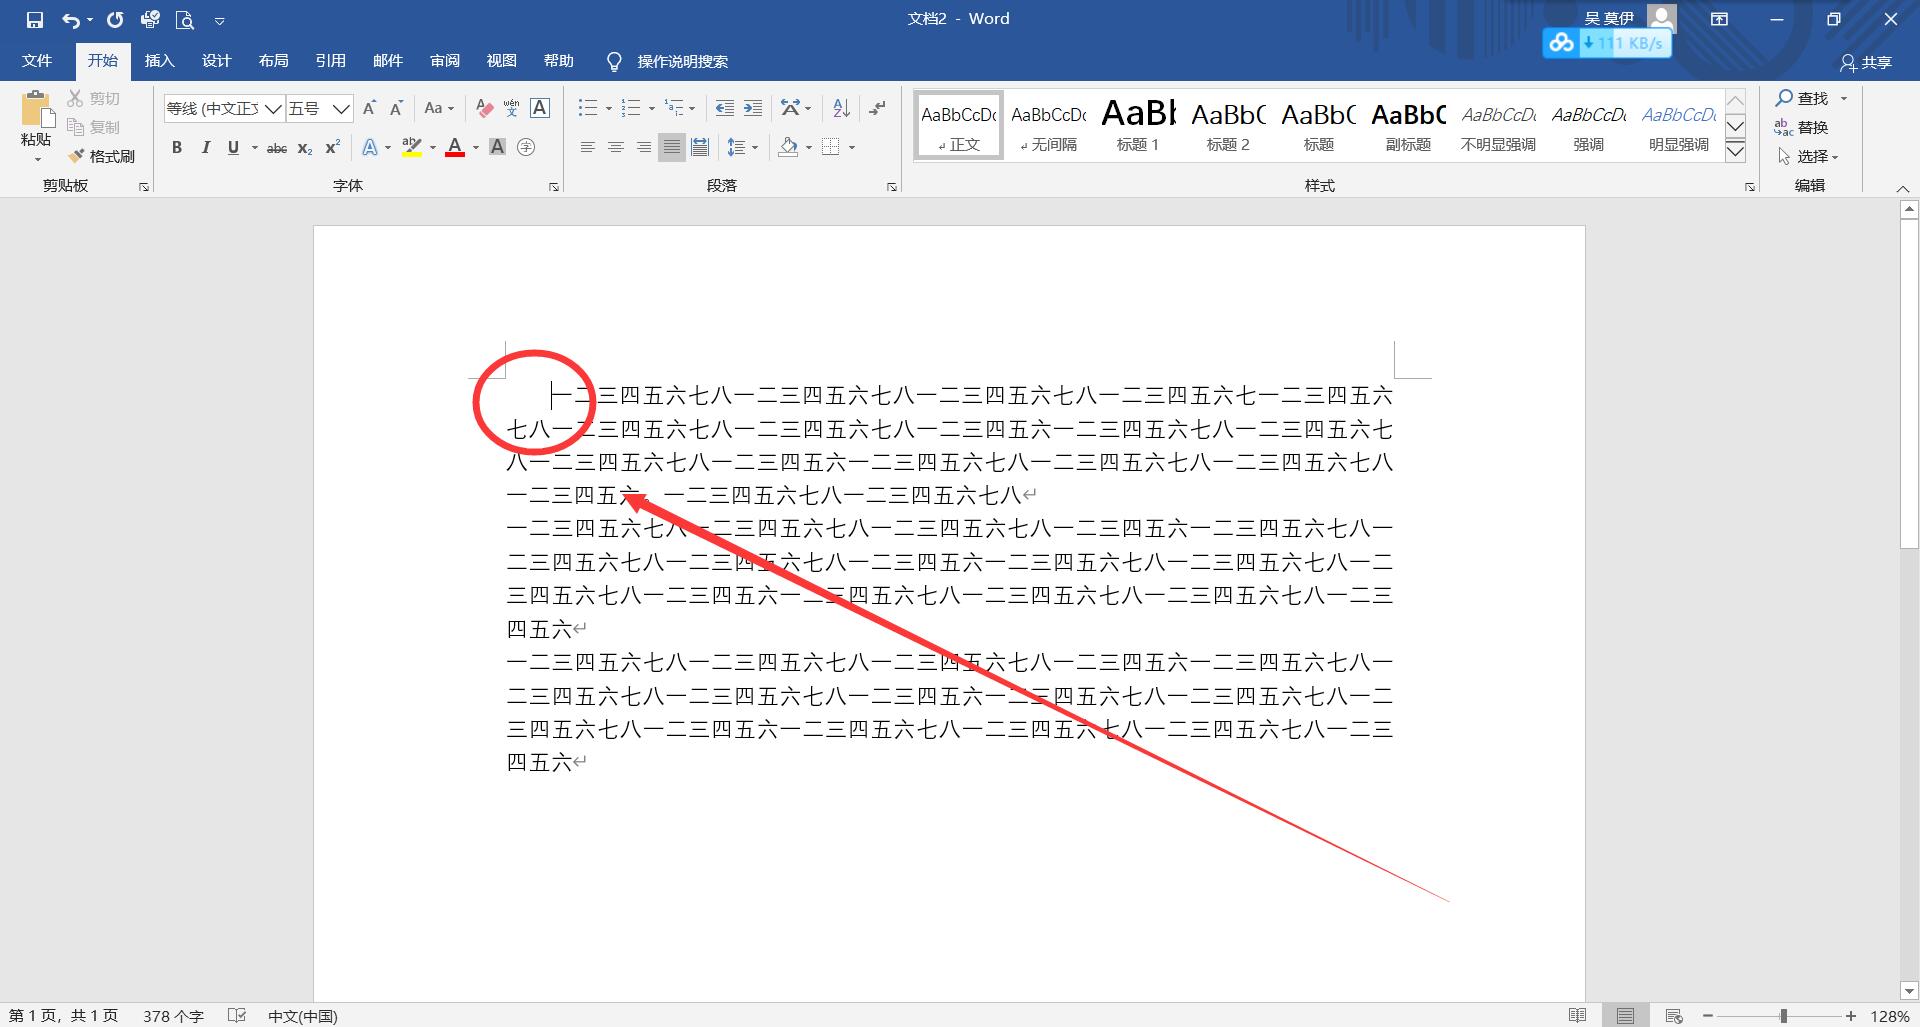Switch to the 插入 (Insert) tab
The image size is (1920, 1027).
pos(159,61)
